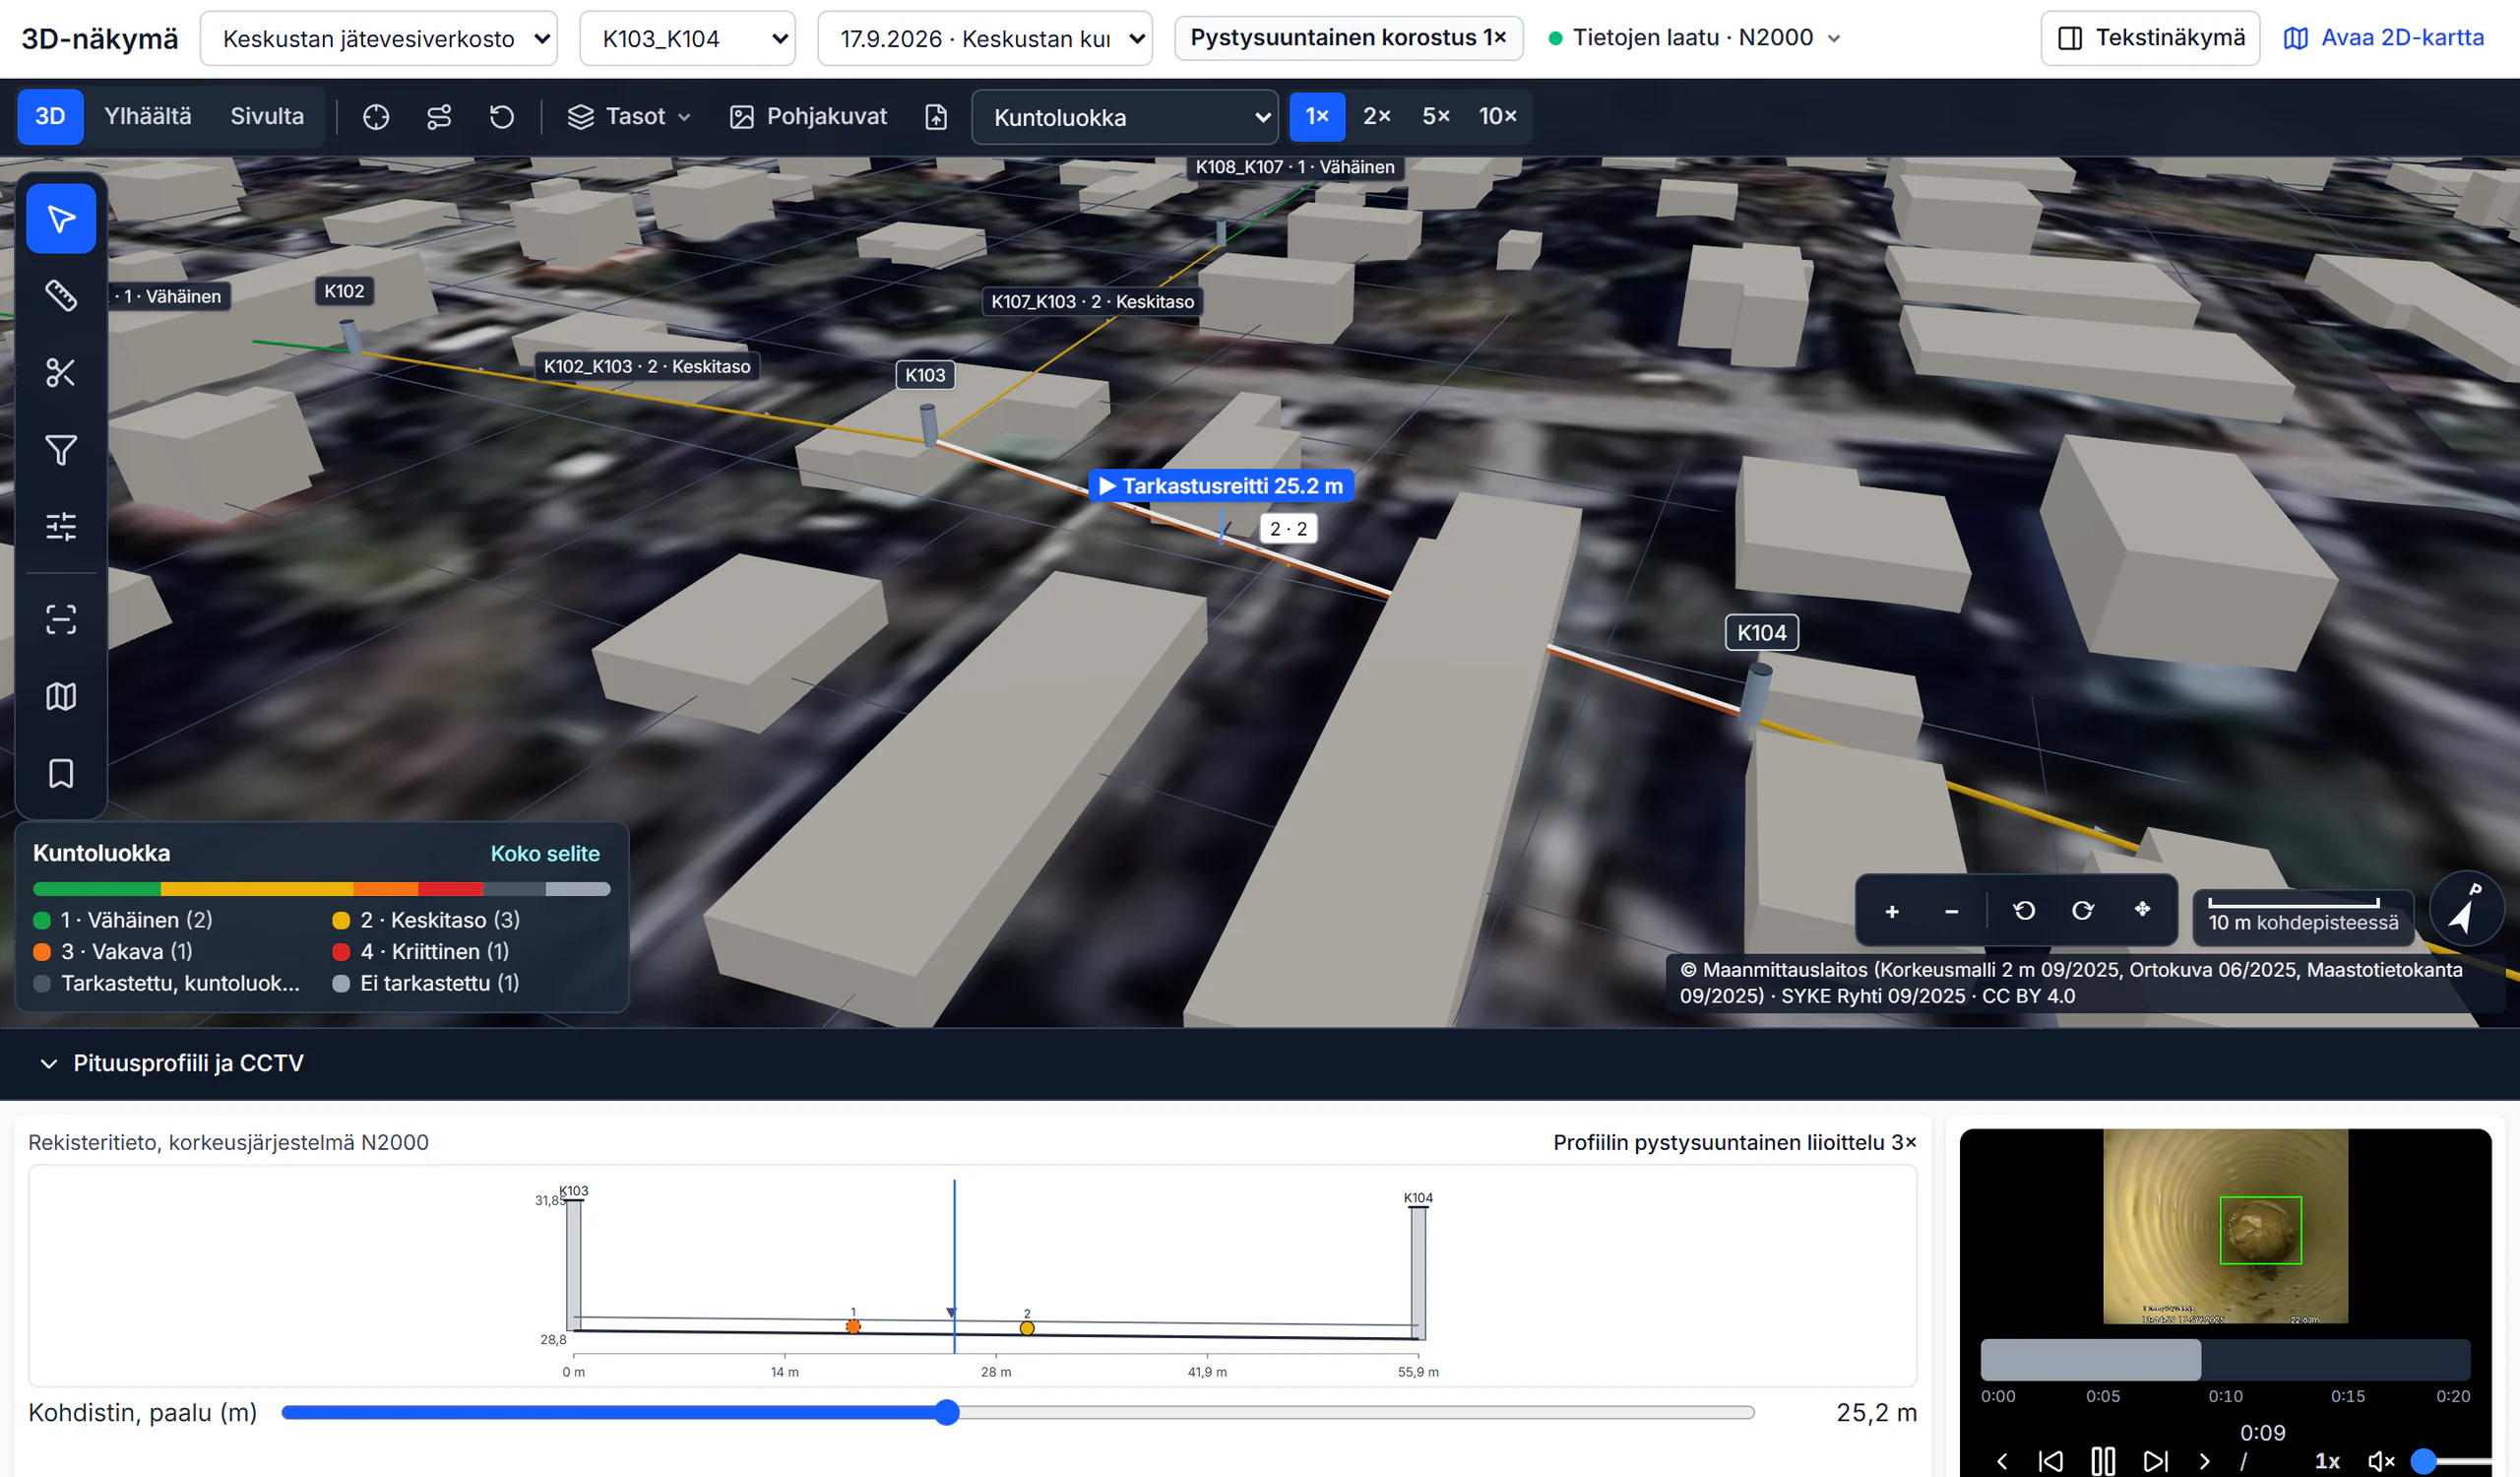
Task: Click Koko selite full legend link
Action: (x=545, y=853)
